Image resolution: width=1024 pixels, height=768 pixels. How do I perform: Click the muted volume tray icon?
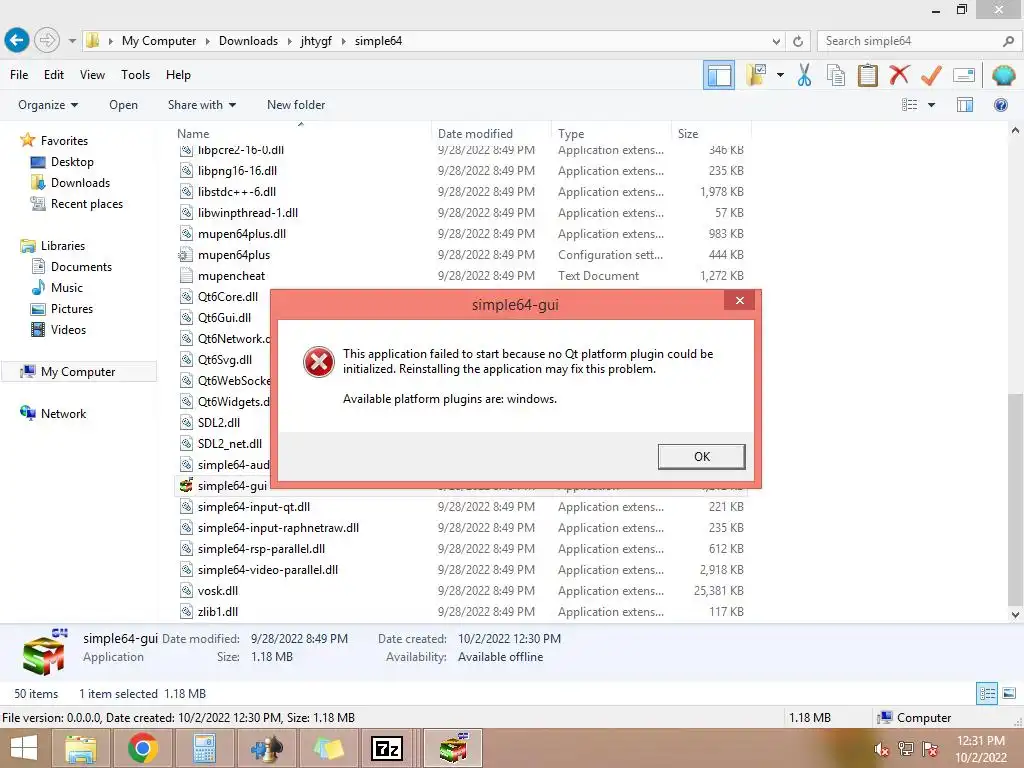pyautogui.click(x=881, y=750)
